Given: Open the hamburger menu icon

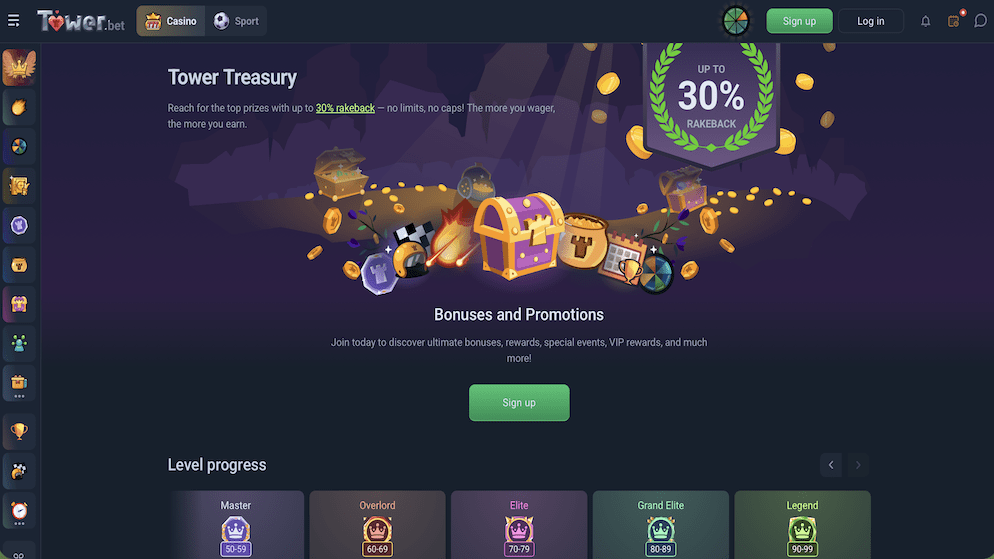Looking at the screenshot, I should point(13,21).
